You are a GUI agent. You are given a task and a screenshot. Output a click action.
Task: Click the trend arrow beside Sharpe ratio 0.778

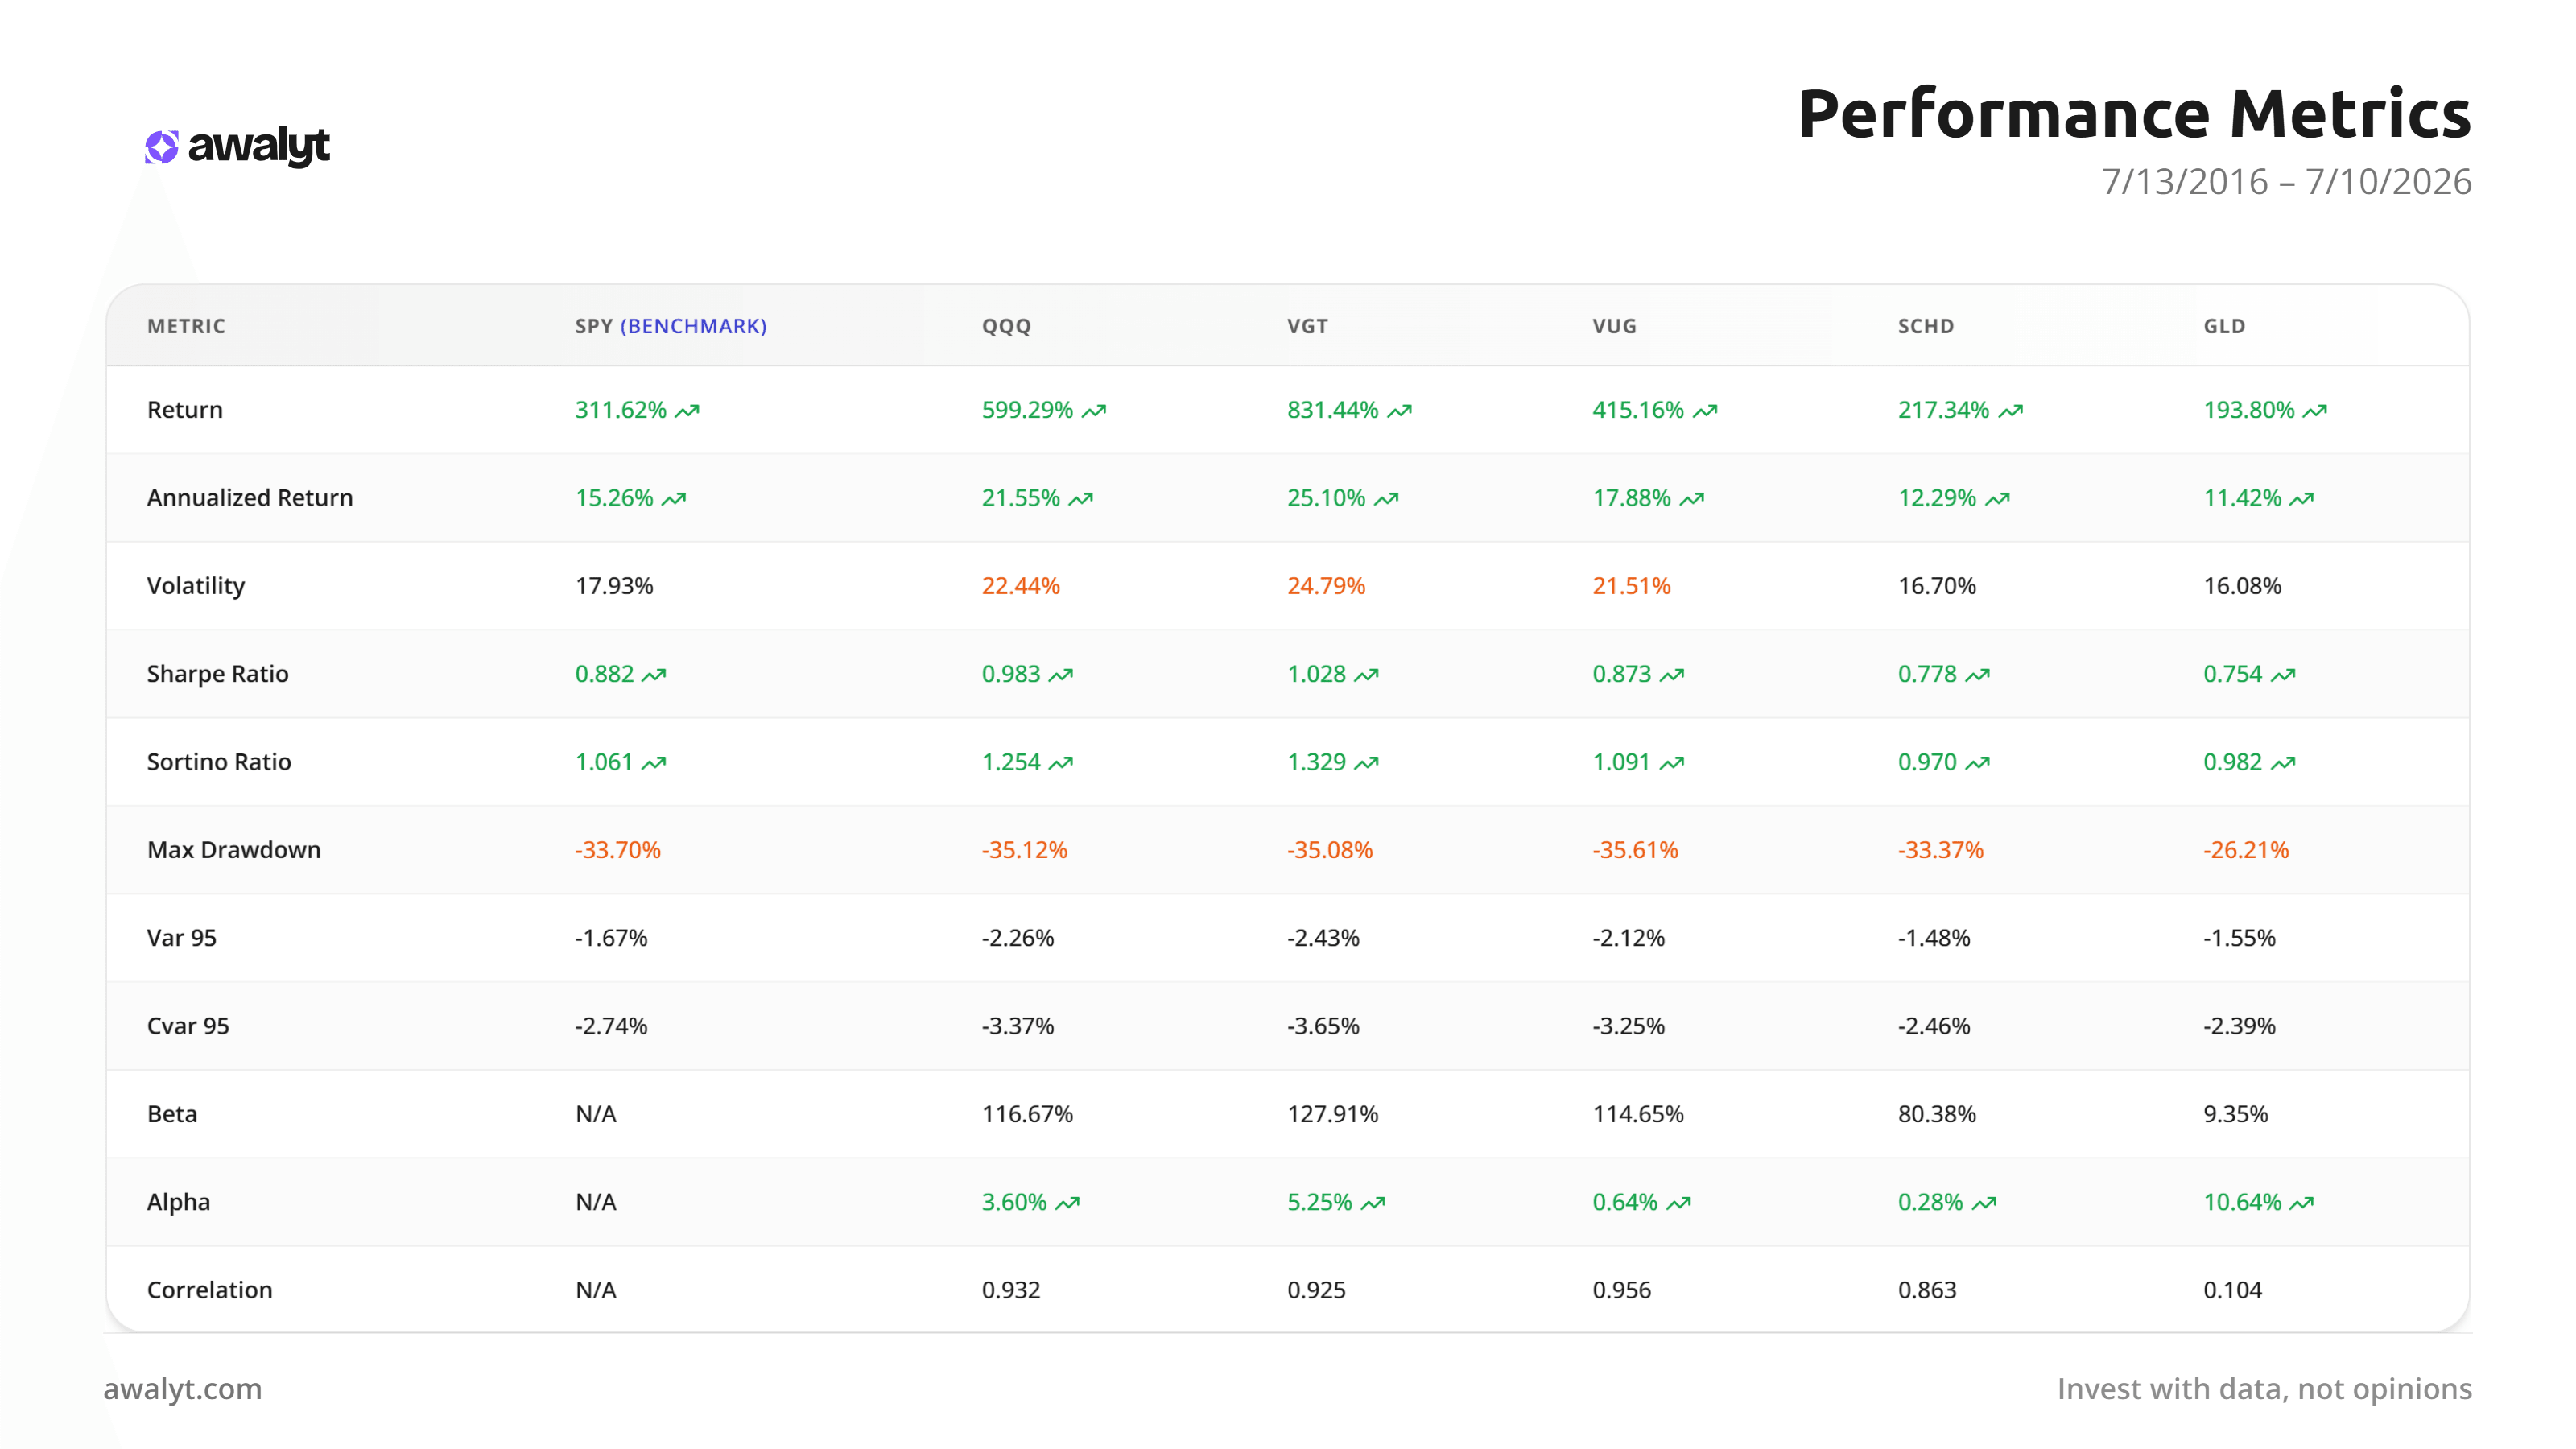1977,675
